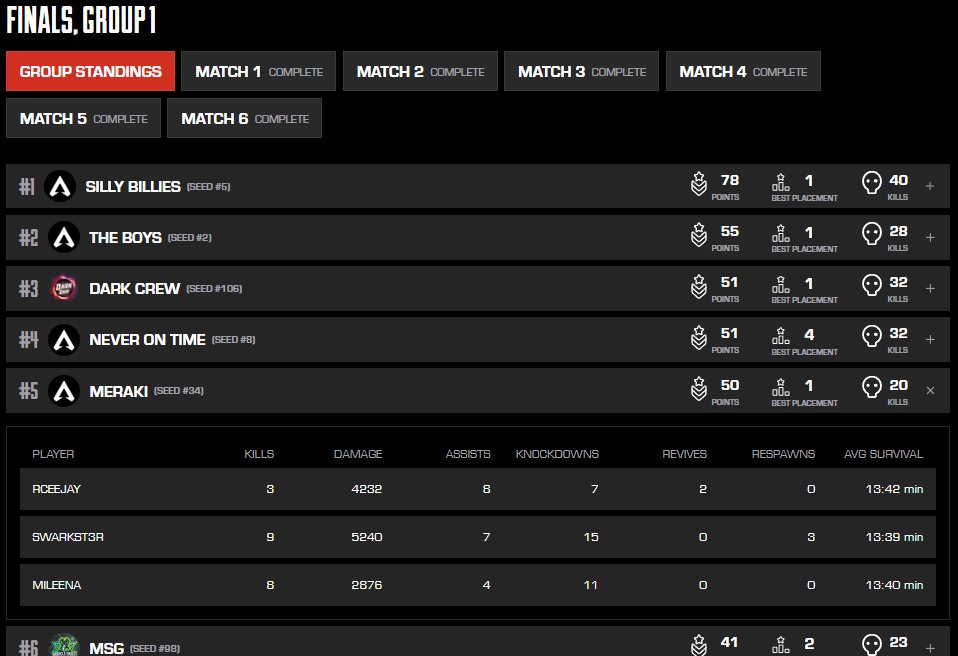Expand The Boys team details

point(930,238)
